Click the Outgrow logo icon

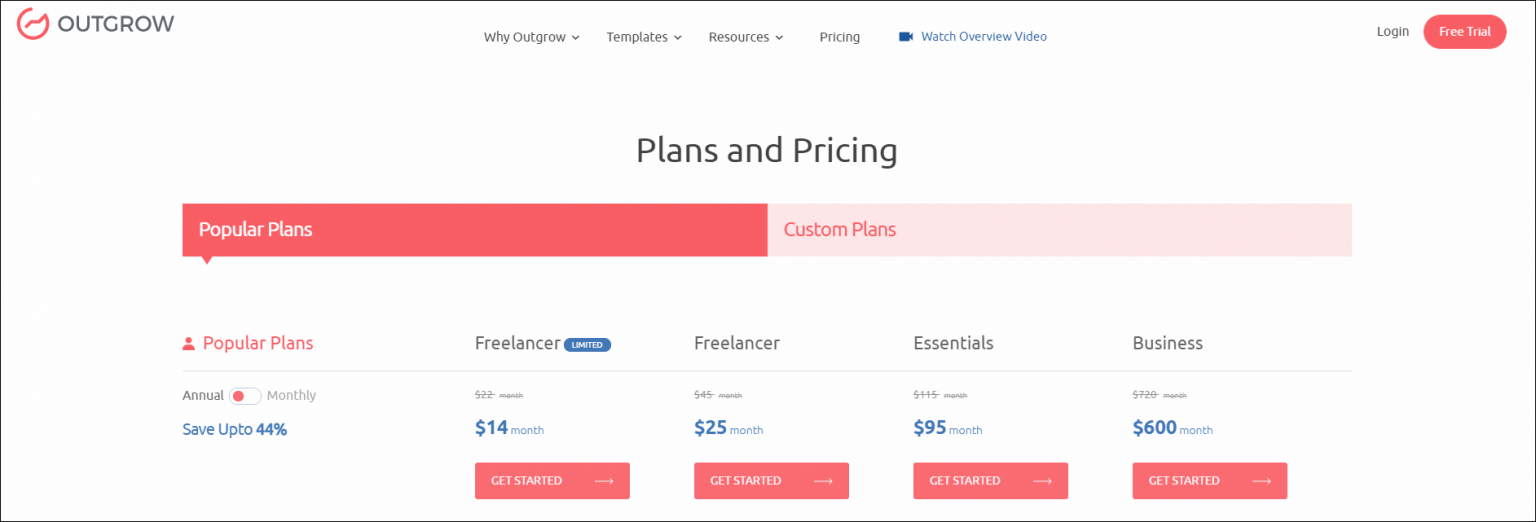pyautogui.click(x=33, y=23)
